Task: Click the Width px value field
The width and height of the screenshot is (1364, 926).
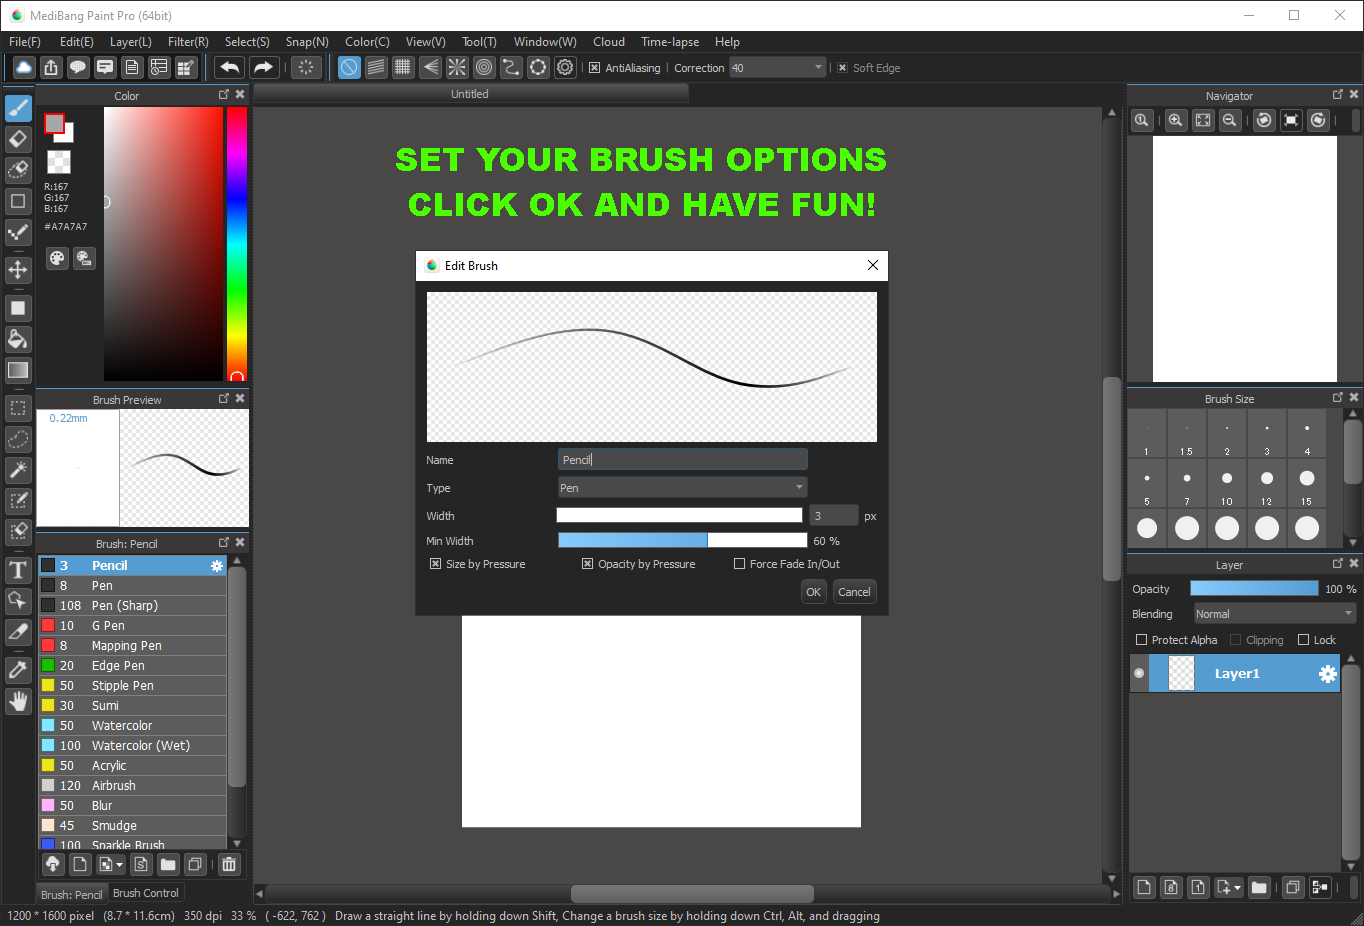Action: [834, 516]
